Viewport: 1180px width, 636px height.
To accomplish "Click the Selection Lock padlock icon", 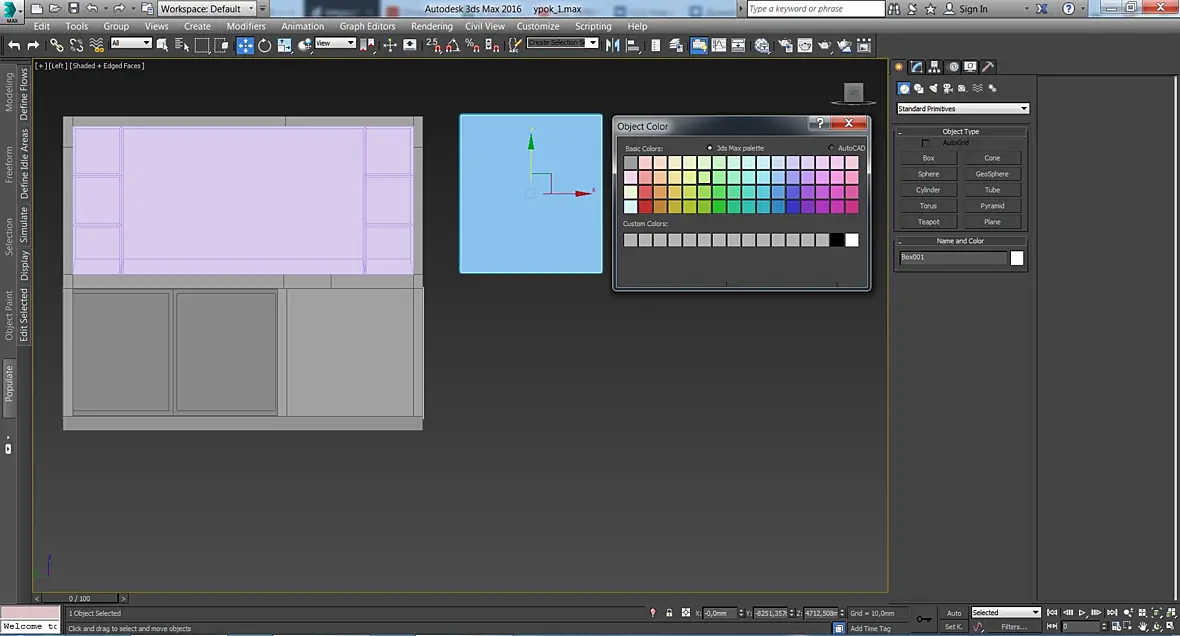I will tap(669, 613).
